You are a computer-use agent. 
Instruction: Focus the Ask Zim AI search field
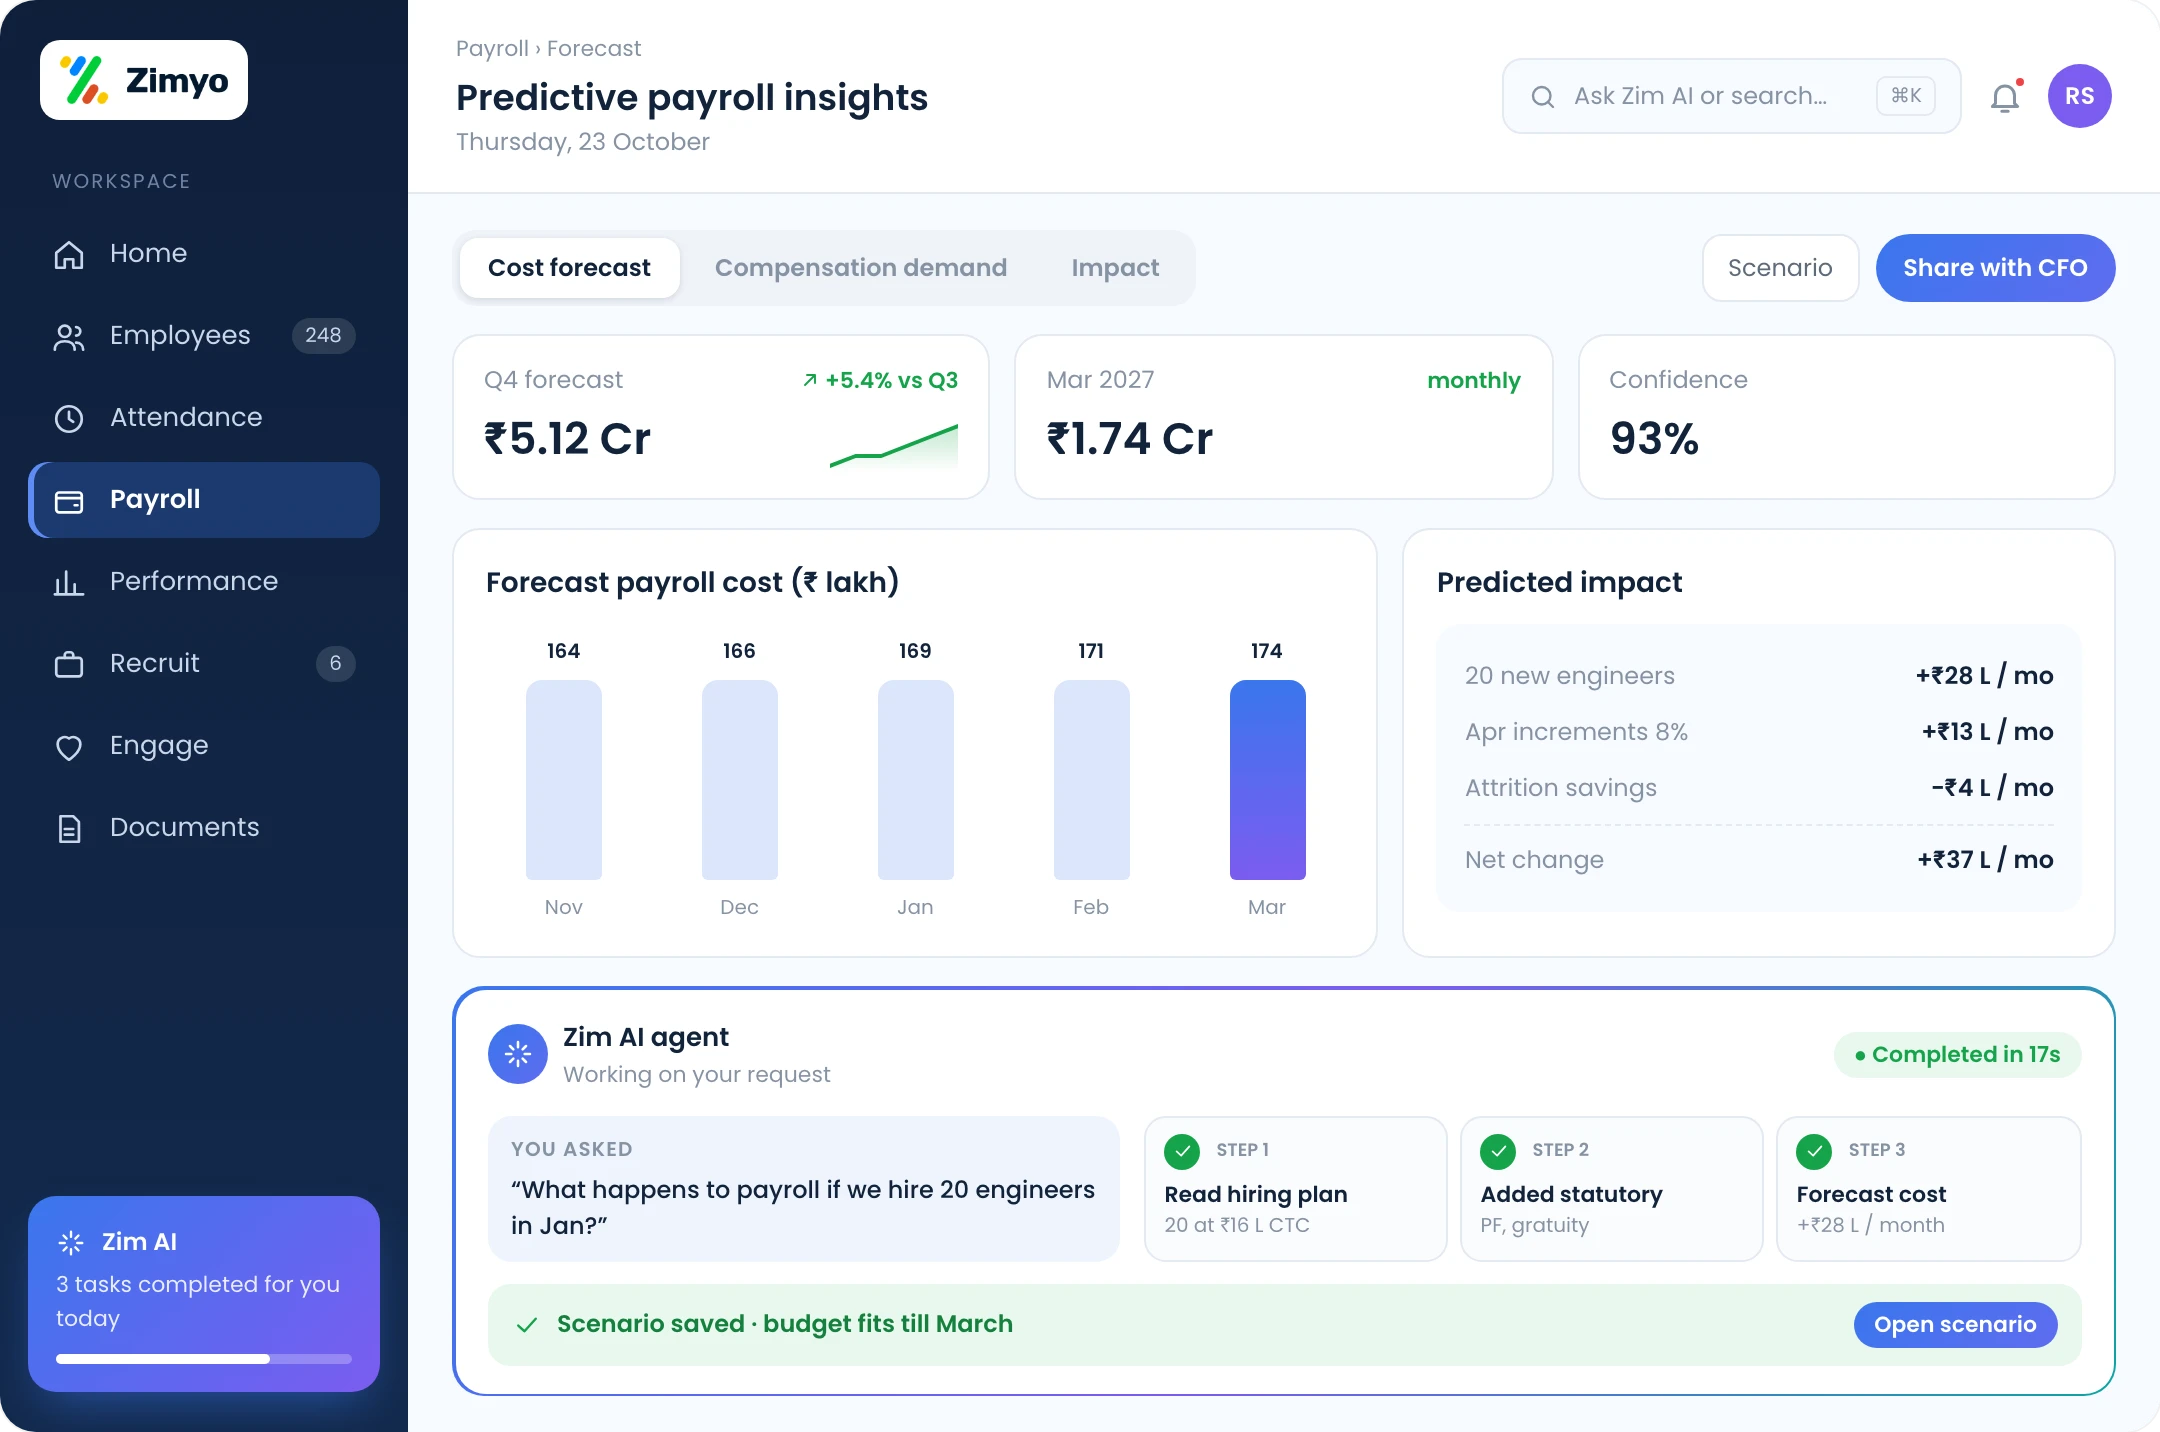1731,96
